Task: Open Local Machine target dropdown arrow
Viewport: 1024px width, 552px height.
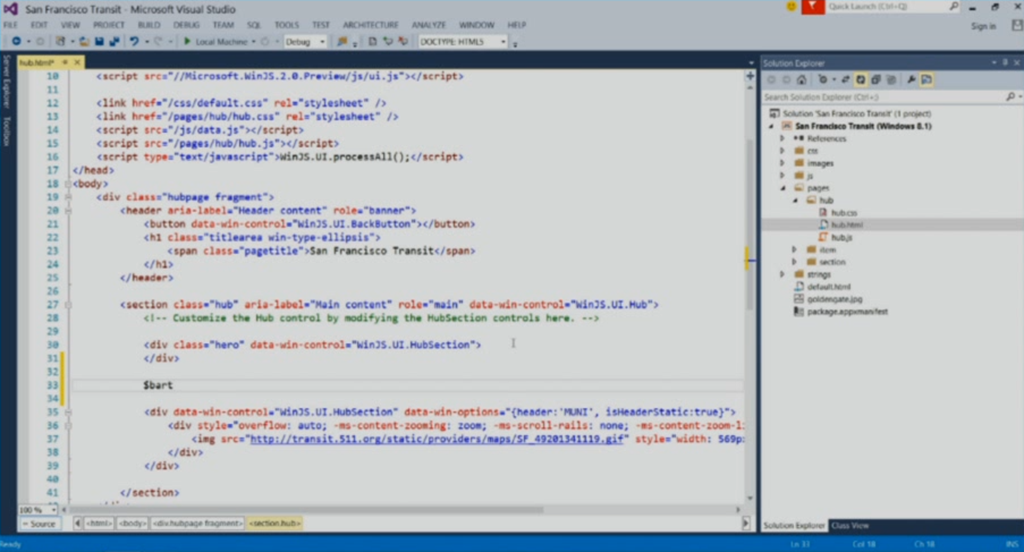Action: pyautogui.click(x=253, y=42)
